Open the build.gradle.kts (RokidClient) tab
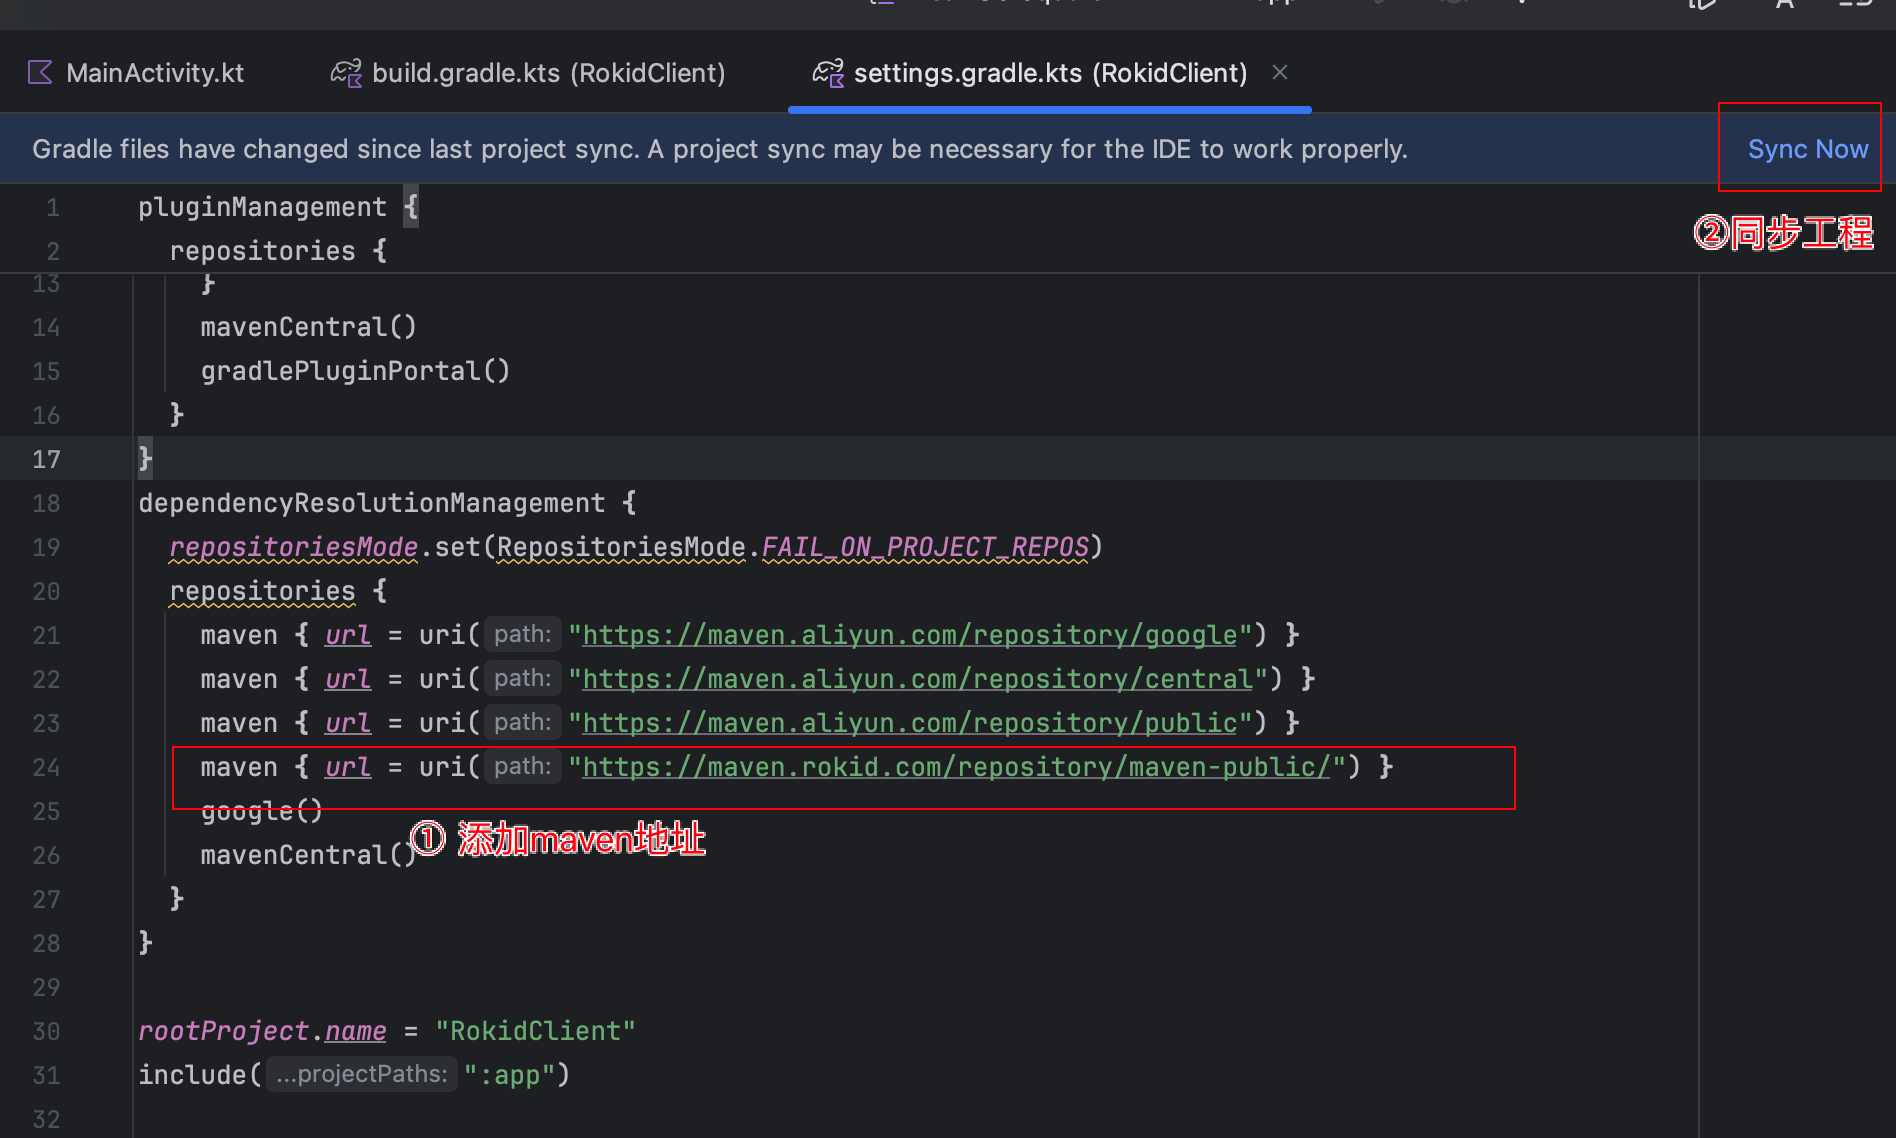The image size is (1896, 1138). click(548, 73)
